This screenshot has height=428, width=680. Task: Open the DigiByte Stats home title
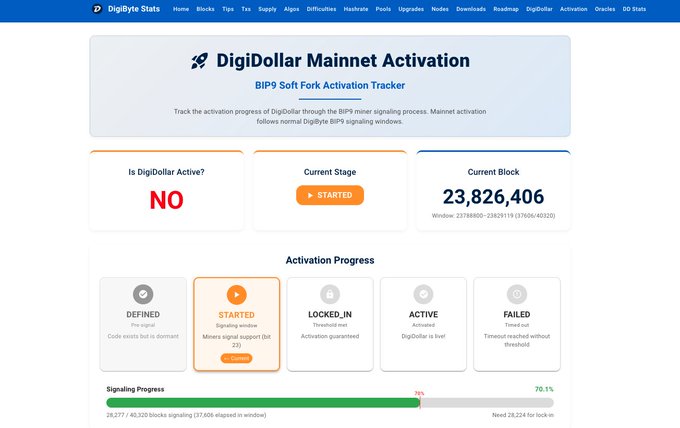pos(134,9)
